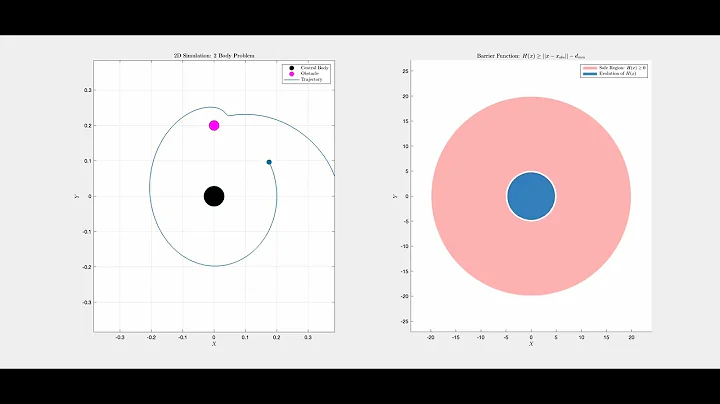Viewport: 720px width, 404px height.
Task: Click the magenta dot swatch in the left legend
Action: click(292, 73)
